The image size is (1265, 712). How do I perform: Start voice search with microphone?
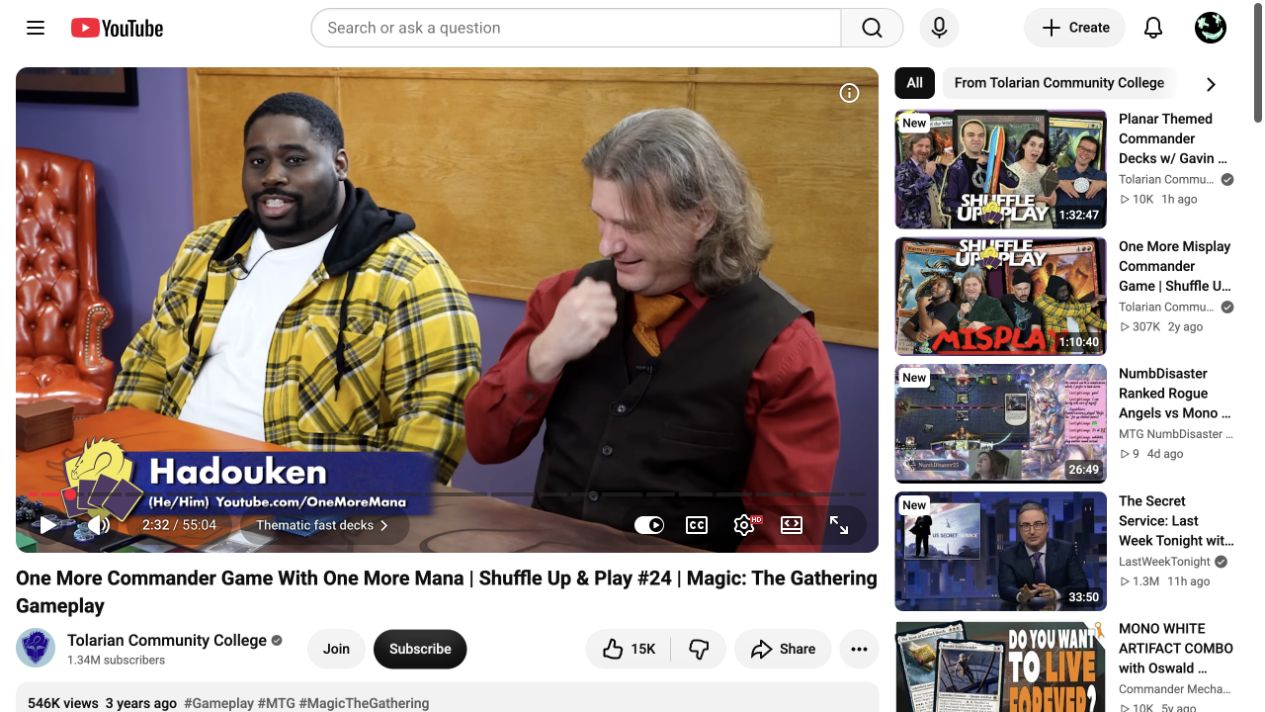[939, 28]
